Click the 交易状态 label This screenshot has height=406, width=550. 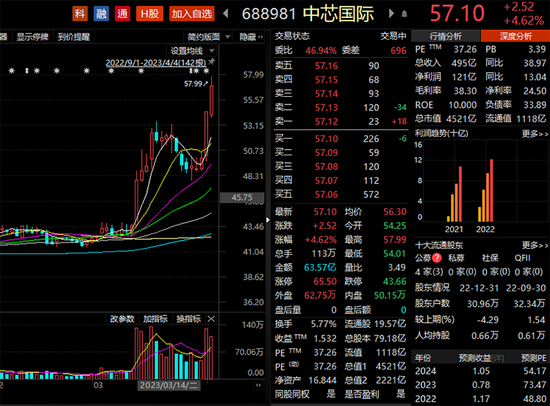coord(292,36)
